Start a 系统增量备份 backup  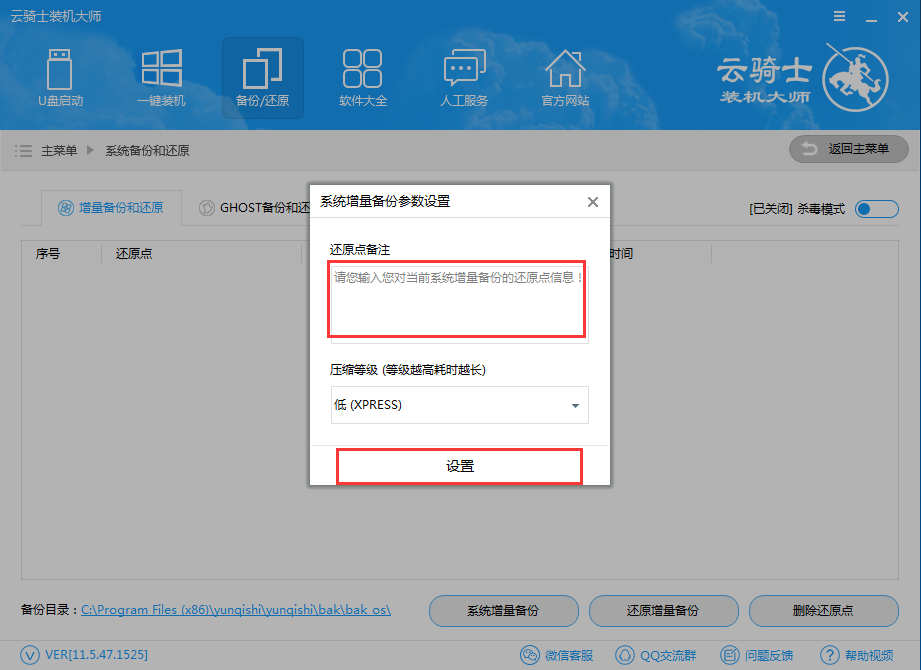[503, 611]
